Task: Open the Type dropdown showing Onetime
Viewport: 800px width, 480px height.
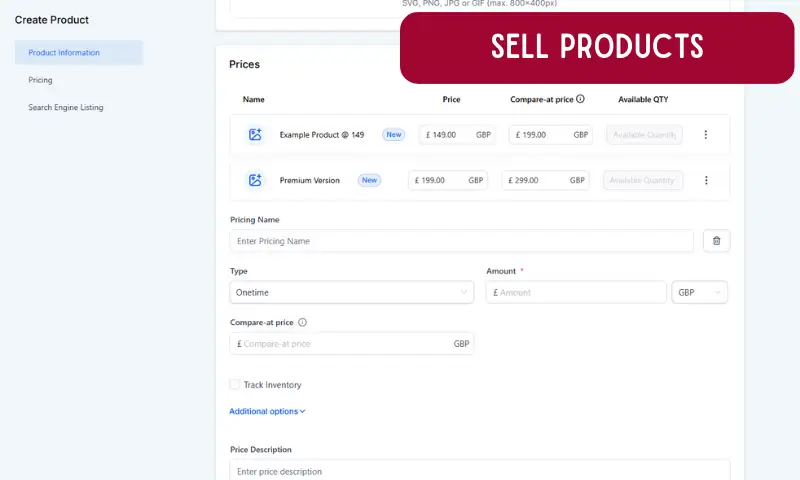Action: (351, 292)
